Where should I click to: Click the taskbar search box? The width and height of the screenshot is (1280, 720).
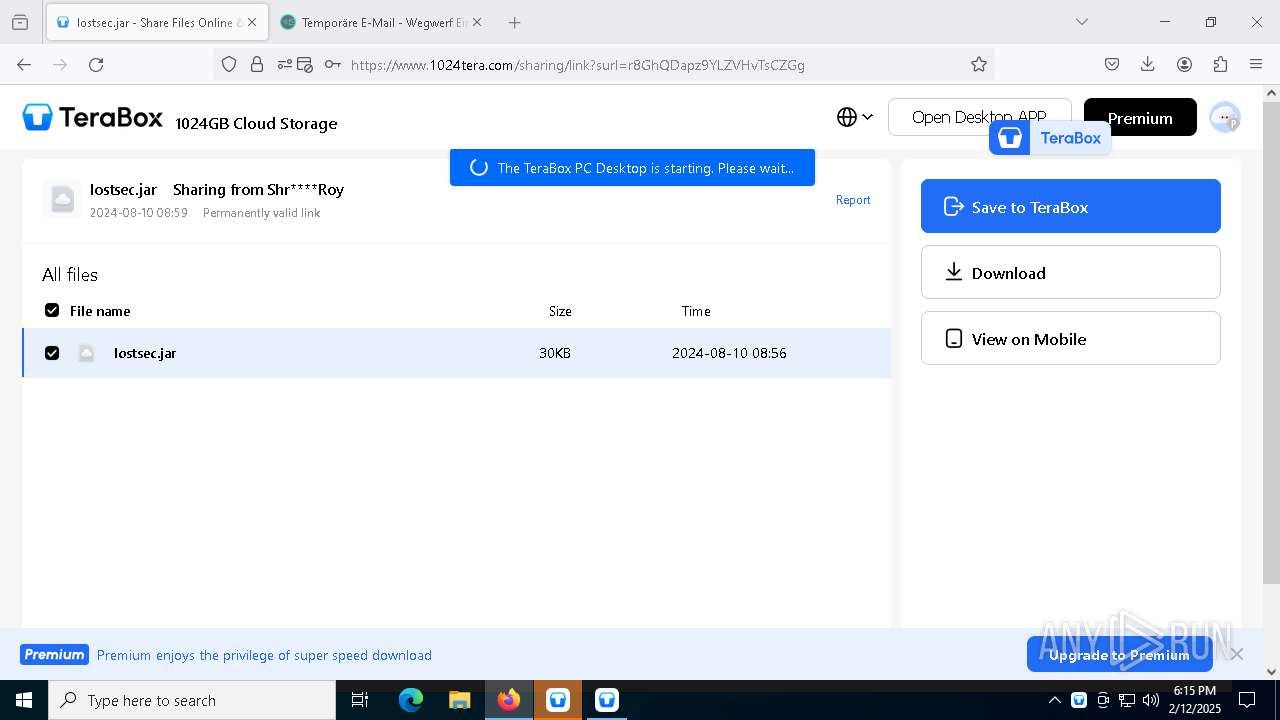[x=192, y=700]
